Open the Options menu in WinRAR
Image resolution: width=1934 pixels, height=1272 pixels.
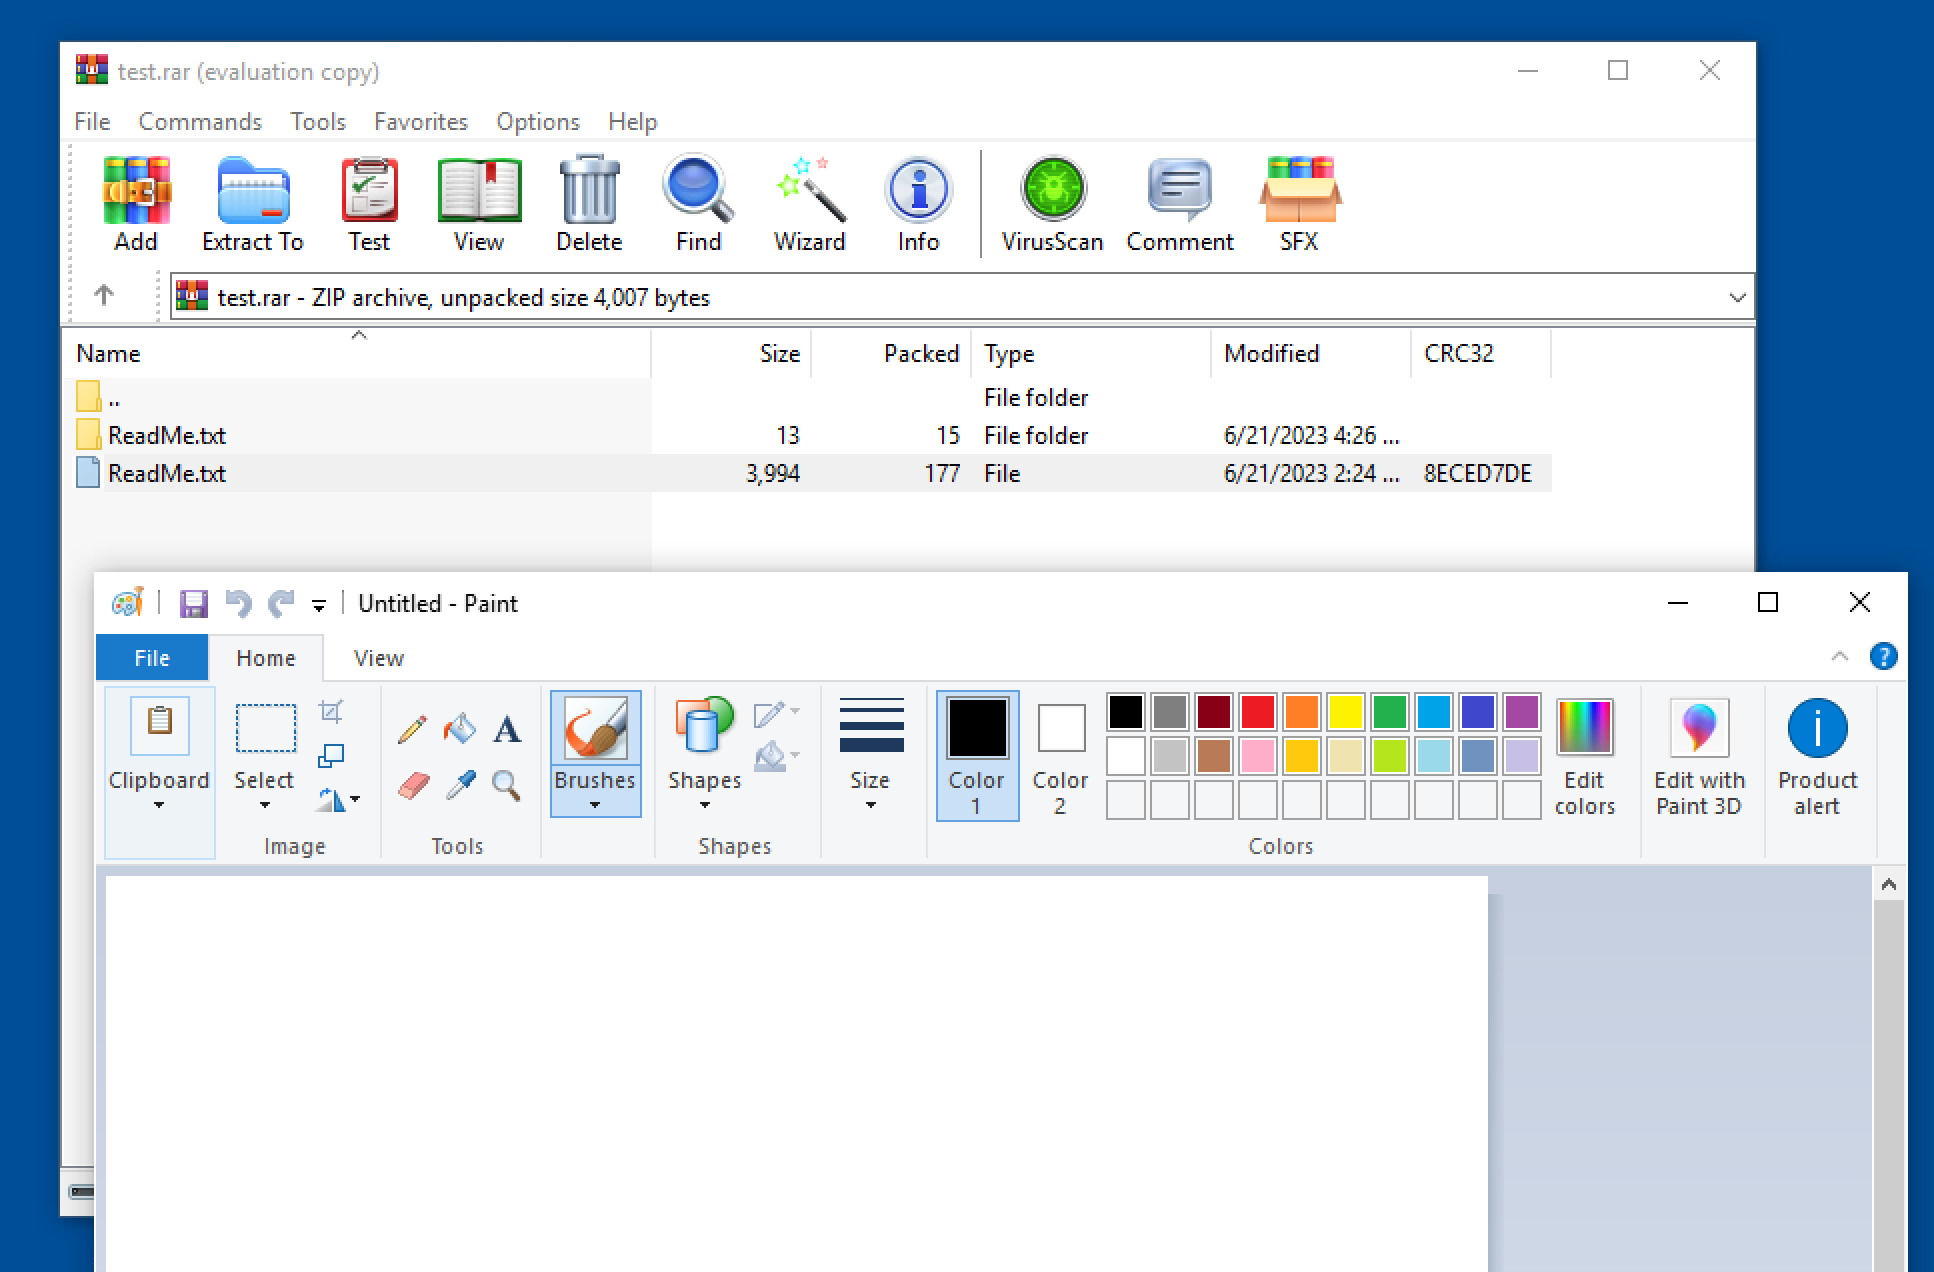tap(538, 122)
